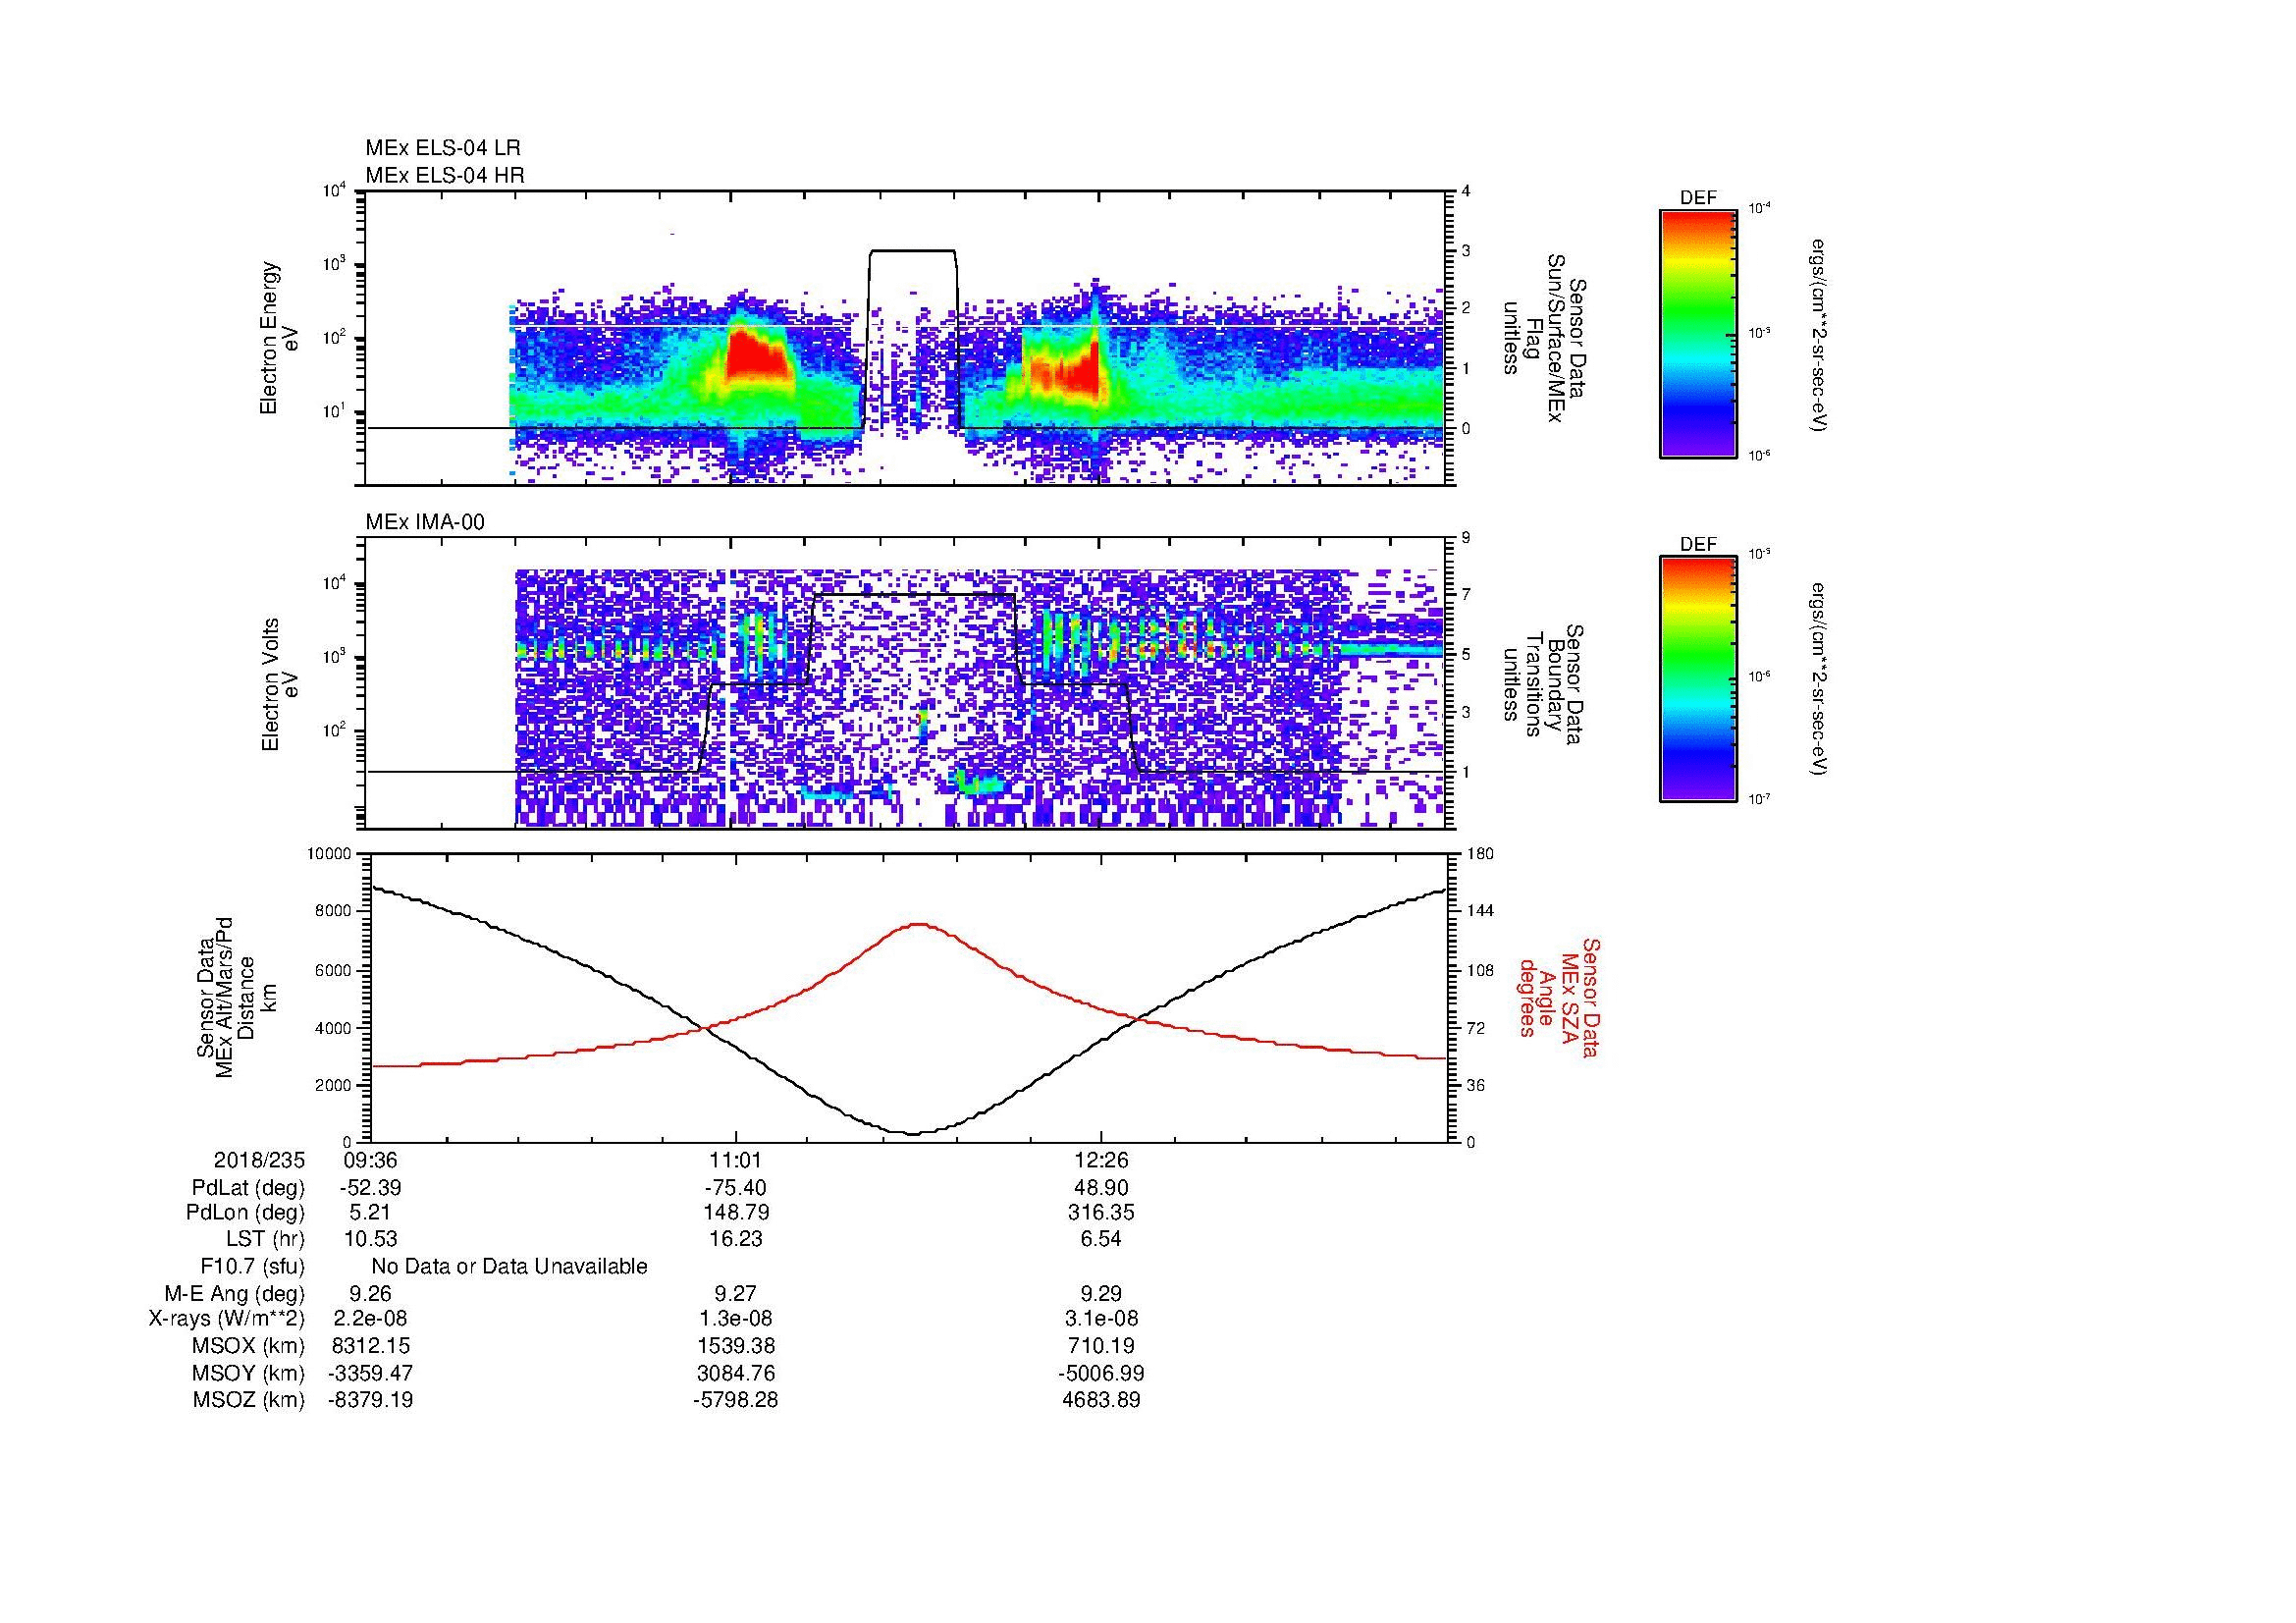2296x1623 pixels.
Task: Click the MSOZ value '4683.89'
Action: click(x=1100, y=1400)
